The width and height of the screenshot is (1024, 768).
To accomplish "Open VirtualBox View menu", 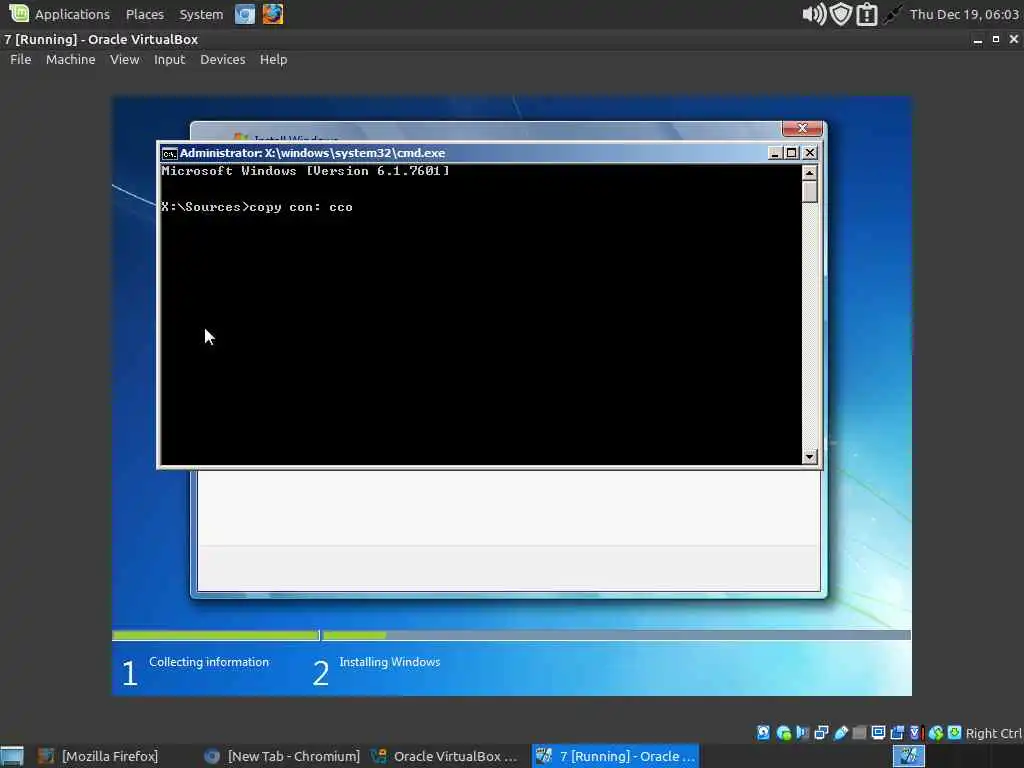I will point(124,59).
